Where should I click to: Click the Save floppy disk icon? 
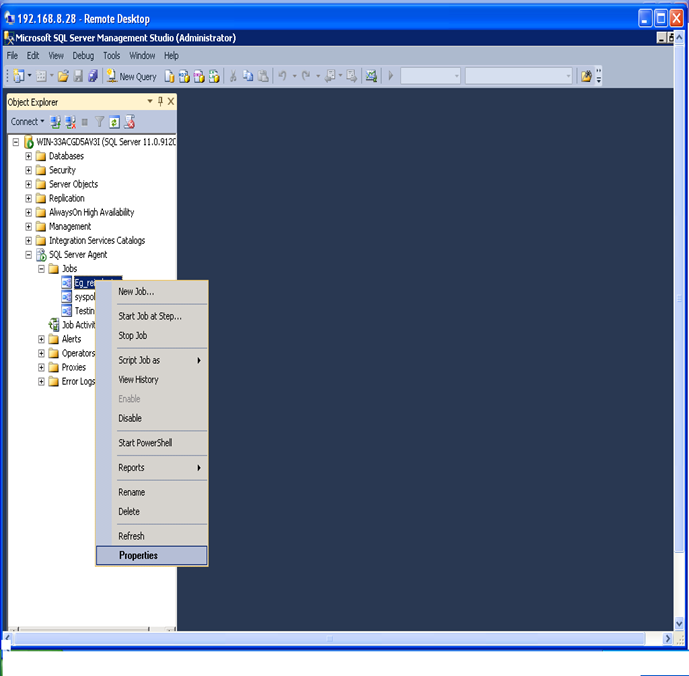(x=78, y=76)
